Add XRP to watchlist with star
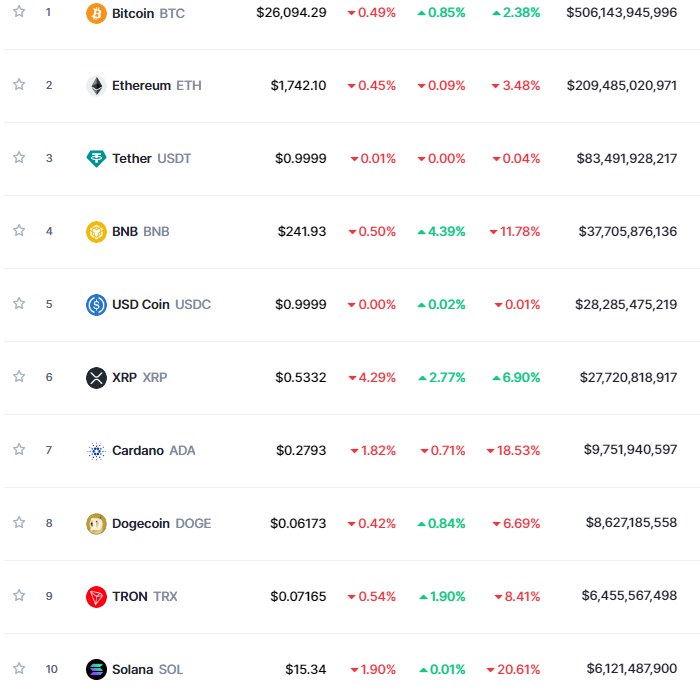 pyautogui.click(x=19, y=377)
